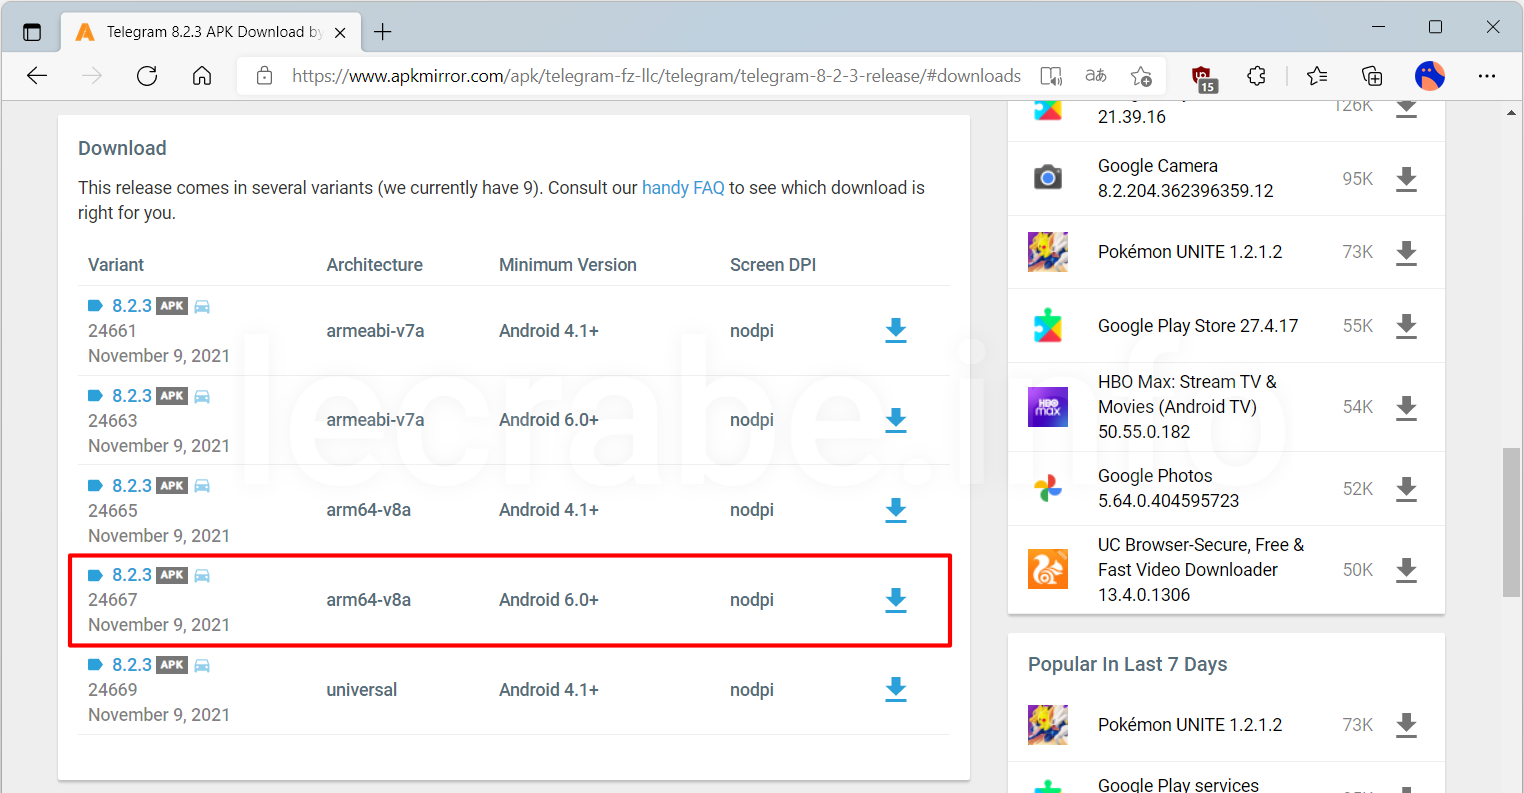Click the Google Photos pinwheel icon
The image size is (1524, 793).
point(1048,489)
